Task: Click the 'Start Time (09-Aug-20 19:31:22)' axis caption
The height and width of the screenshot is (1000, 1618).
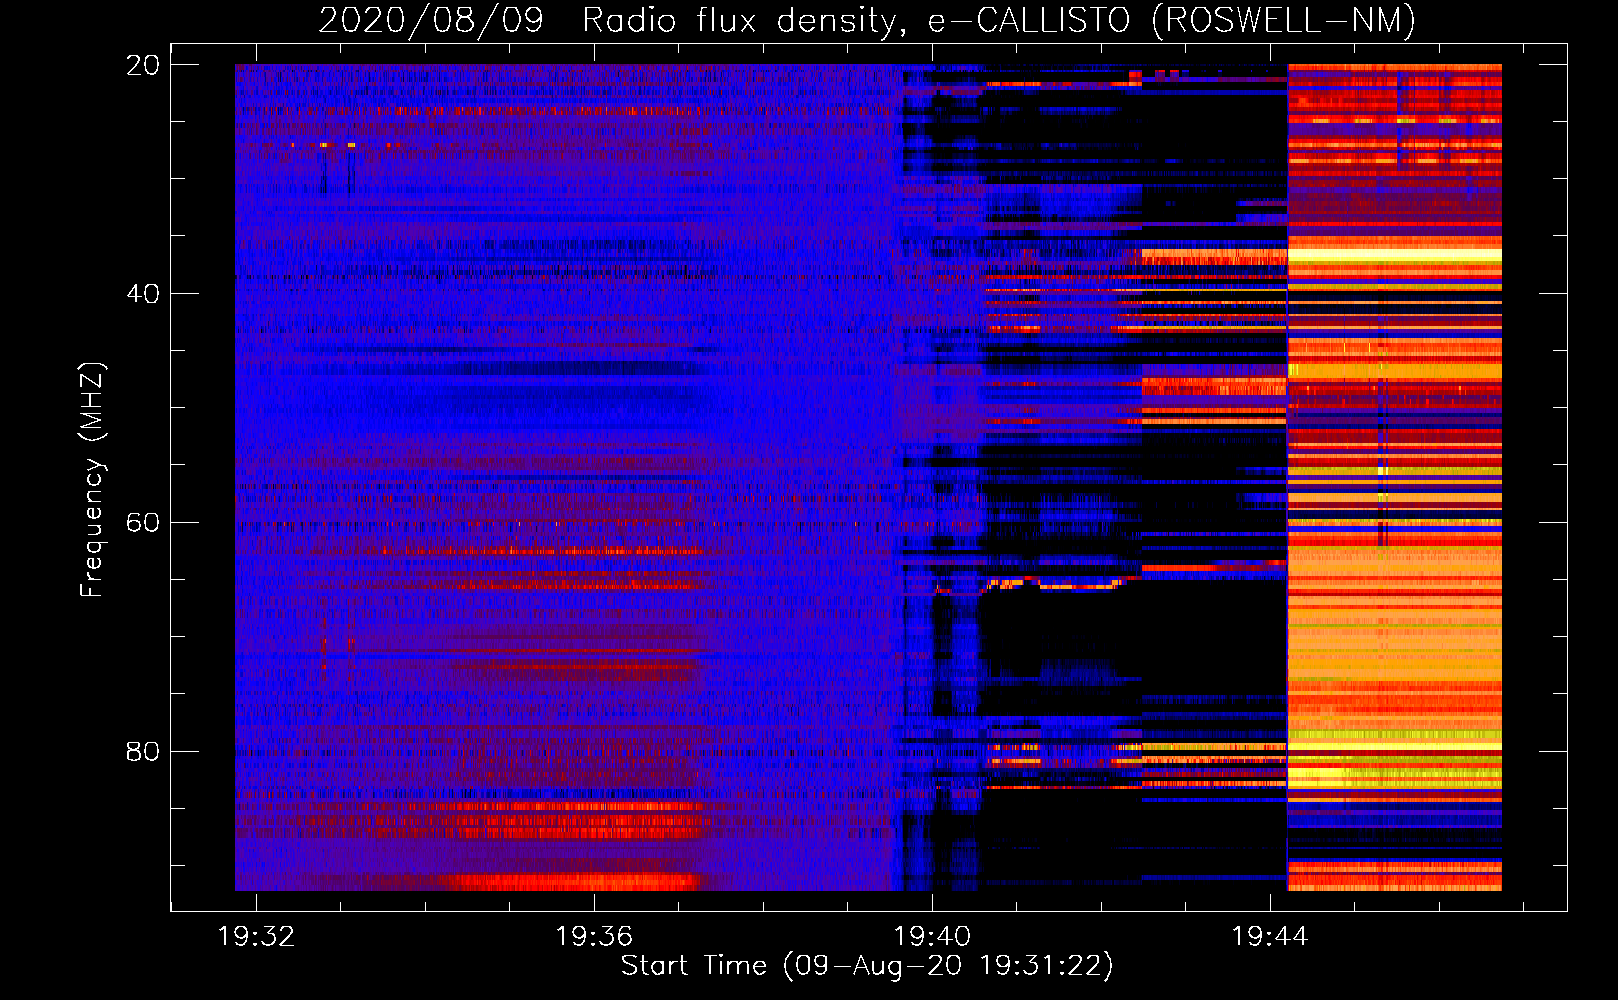Action: click(867, 966)
